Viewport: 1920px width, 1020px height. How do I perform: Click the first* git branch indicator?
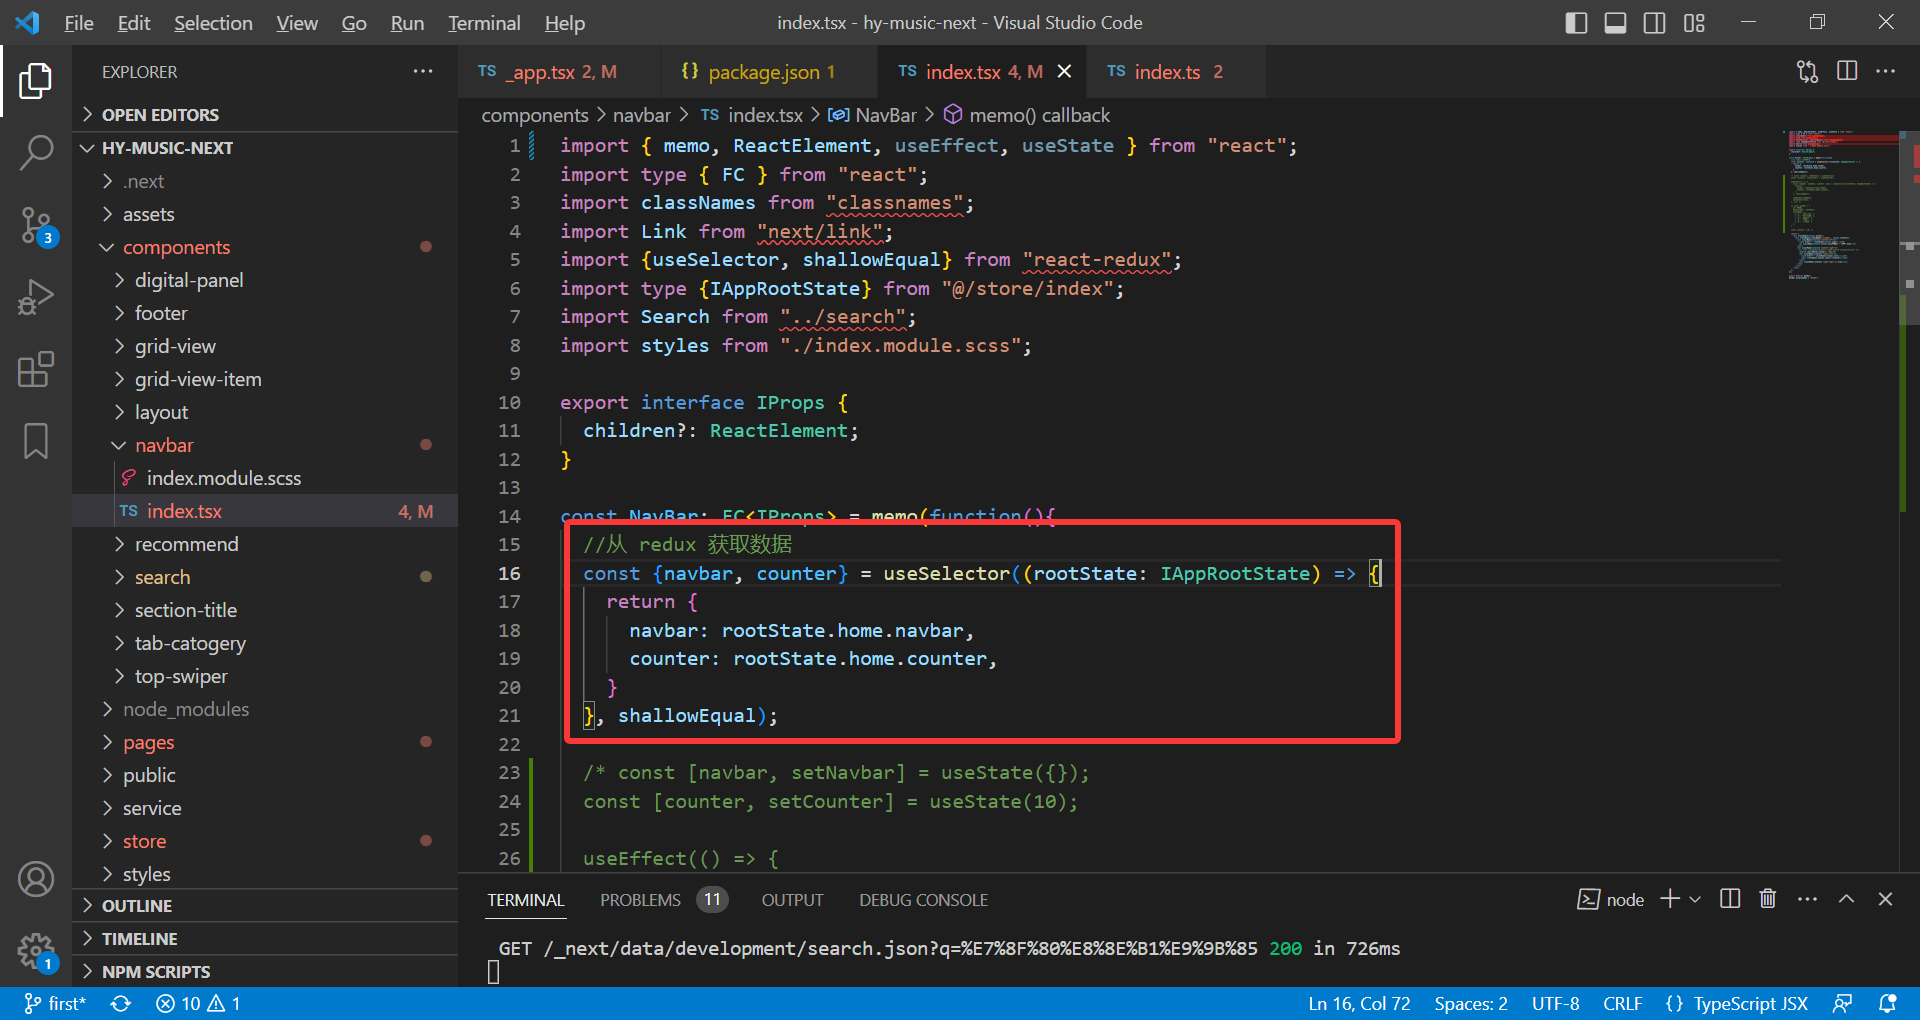(55, 1004)
